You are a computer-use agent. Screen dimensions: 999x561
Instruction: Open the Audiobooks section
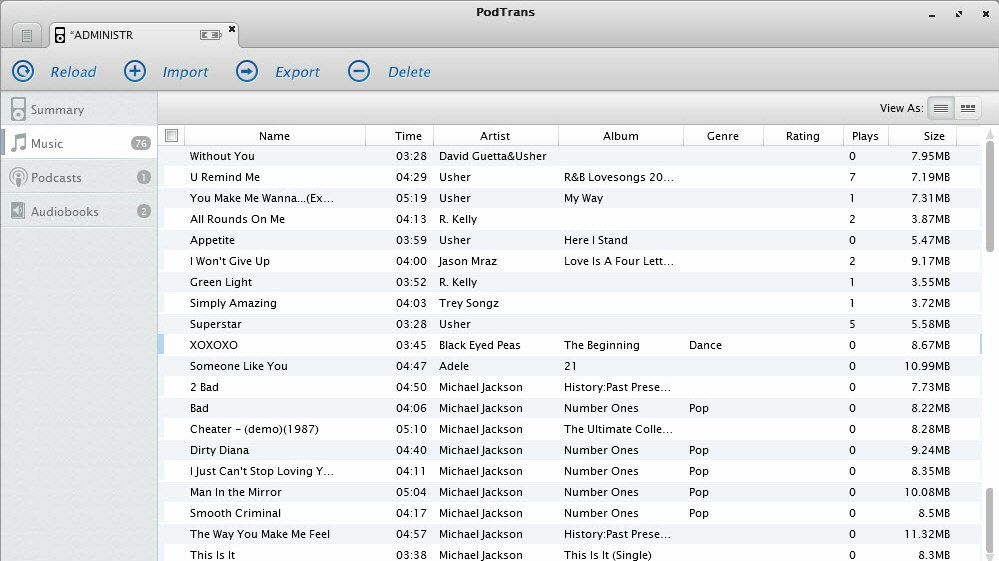[79, 211]
